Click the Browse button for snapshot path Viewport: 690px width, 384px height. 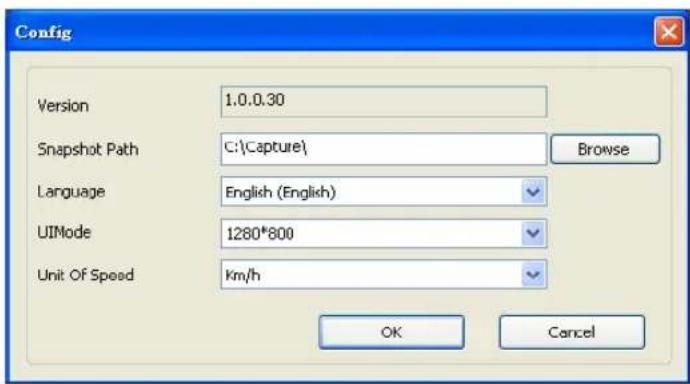click(605, 149)
